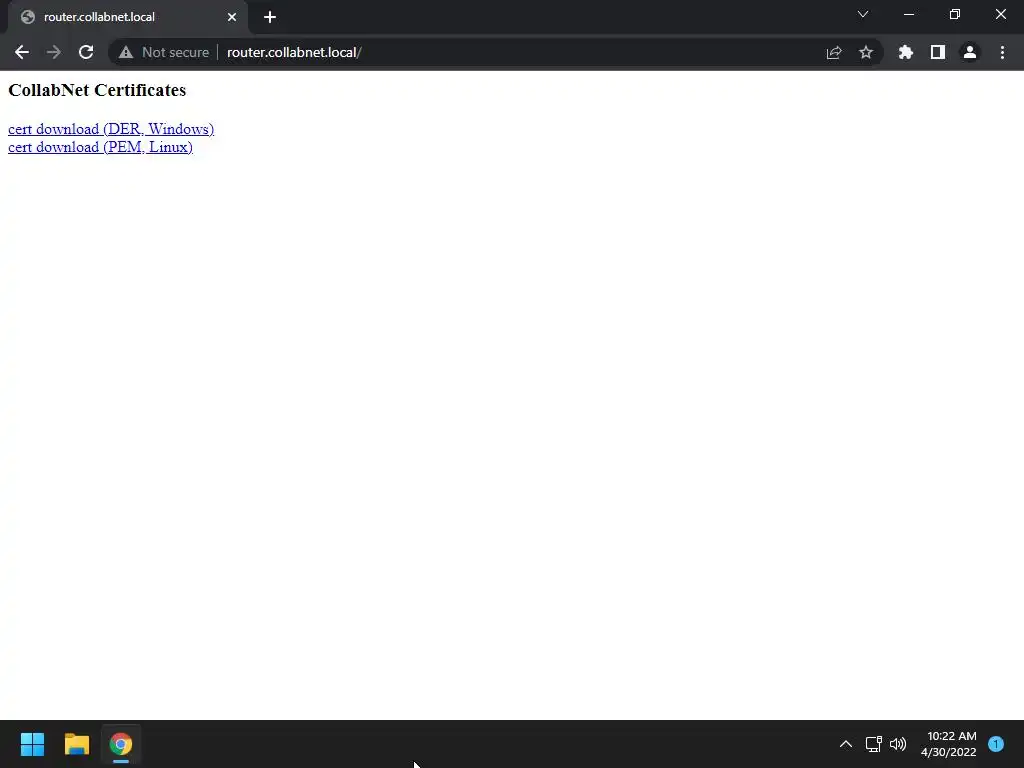This screenshot has height=768, width=1024.
Task: Close the Chrome window
Action: click(x=1000, y=14)
